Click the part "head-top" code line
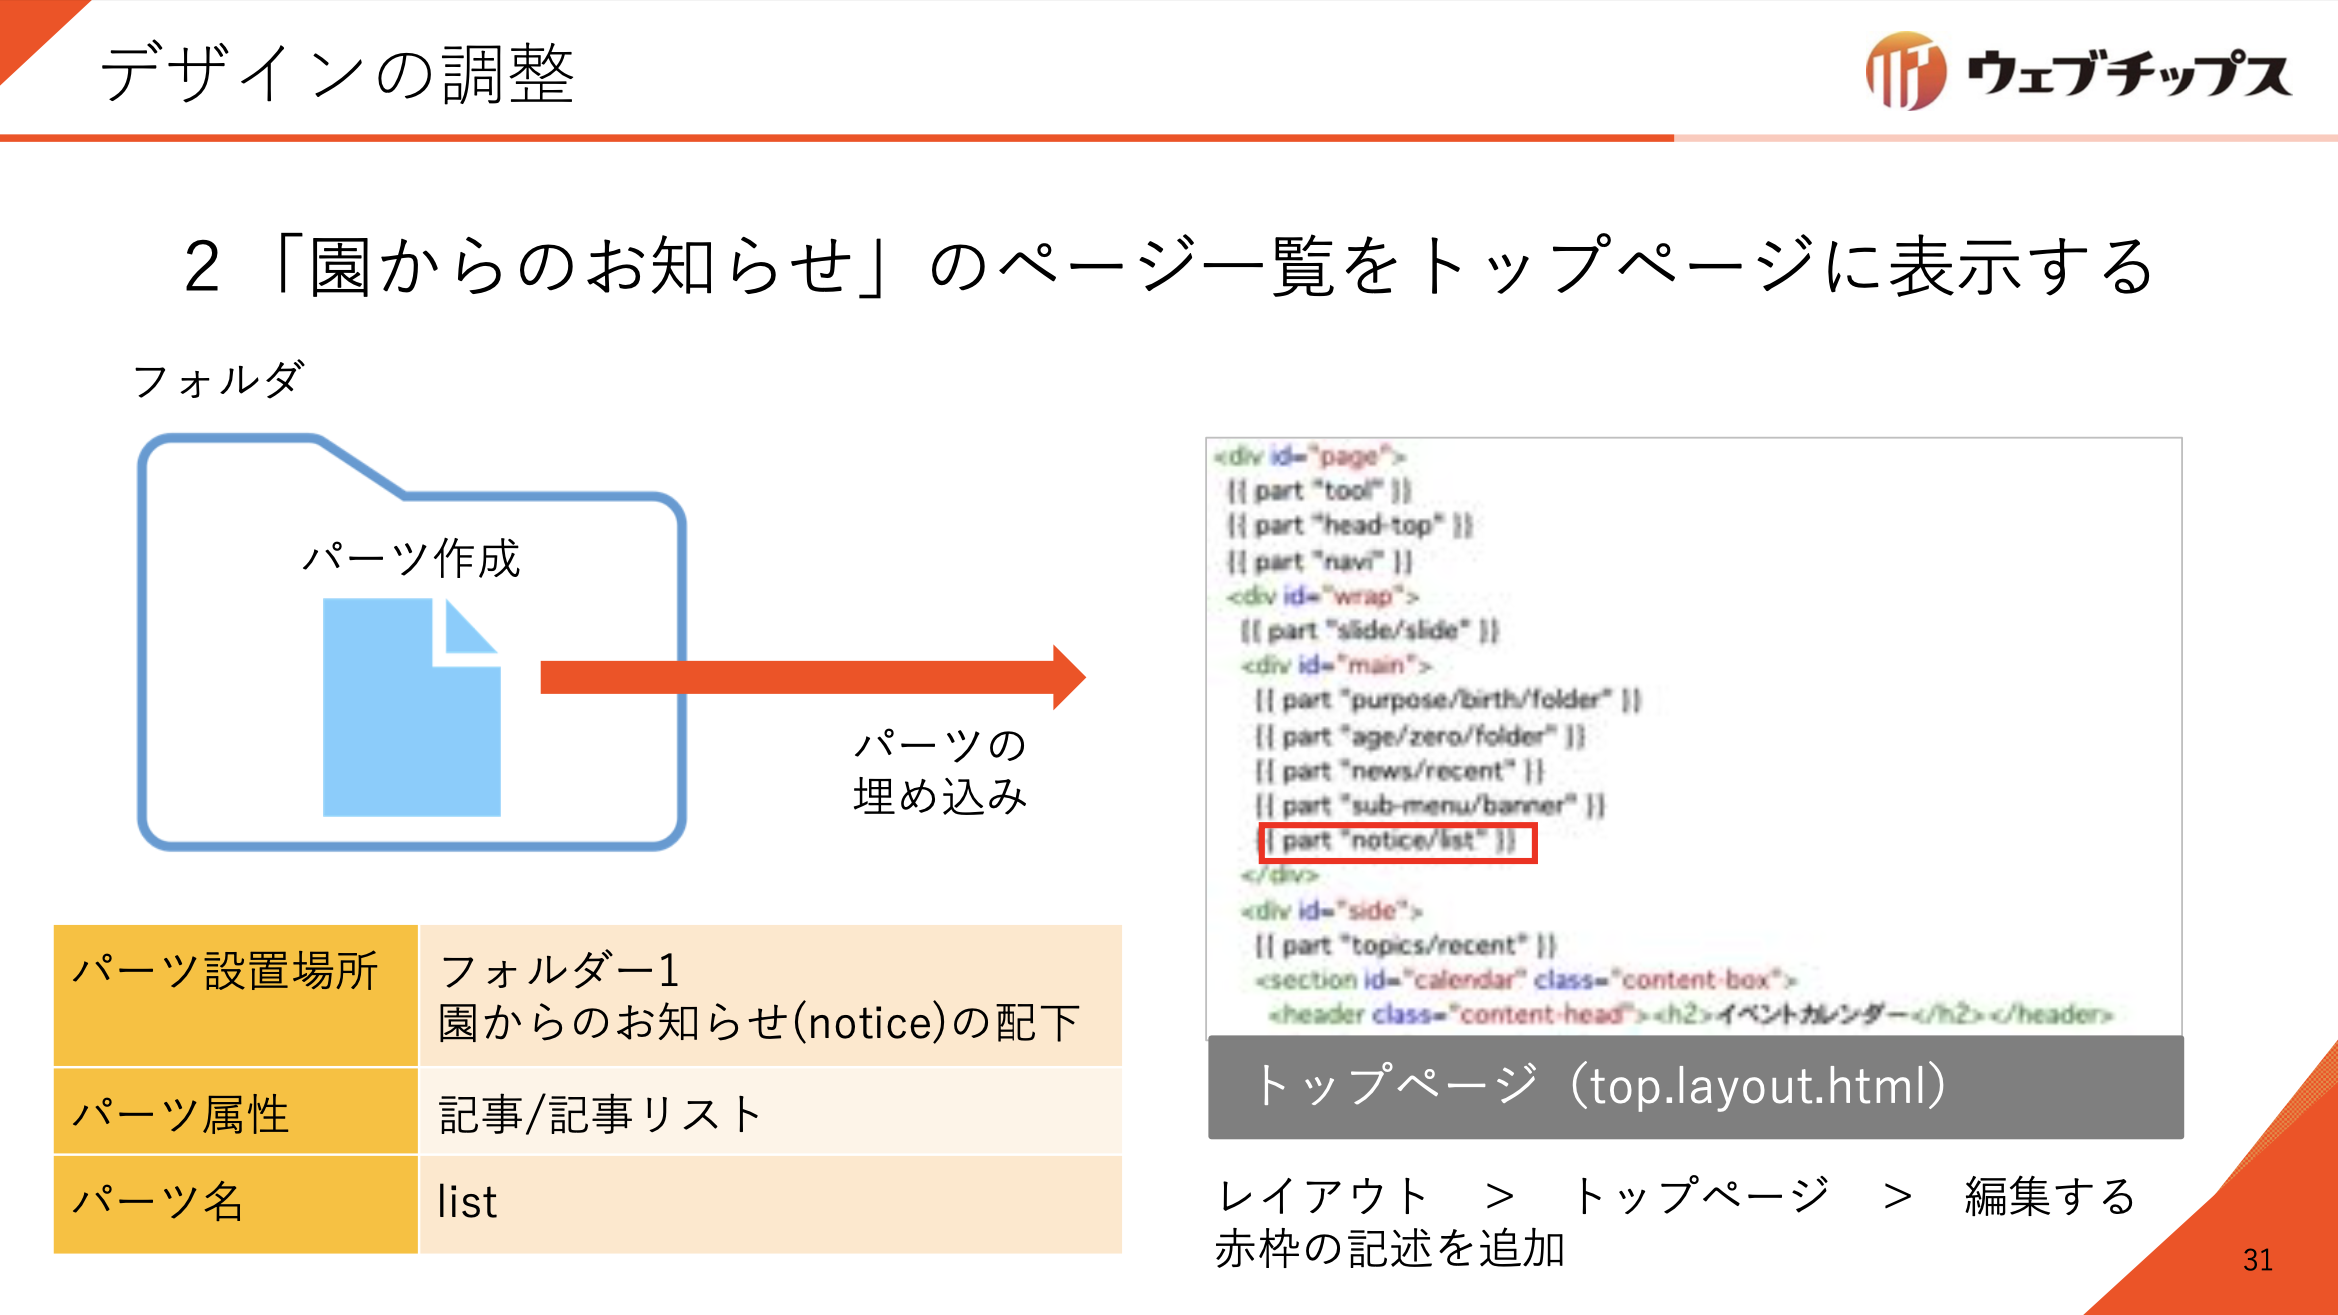This screenshot has width=2338, height=1315. click(x=1350, y=525)
